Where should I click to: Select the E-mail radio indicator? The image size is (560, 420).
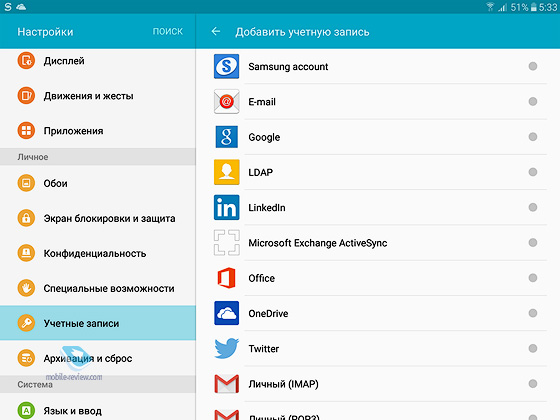532,102
